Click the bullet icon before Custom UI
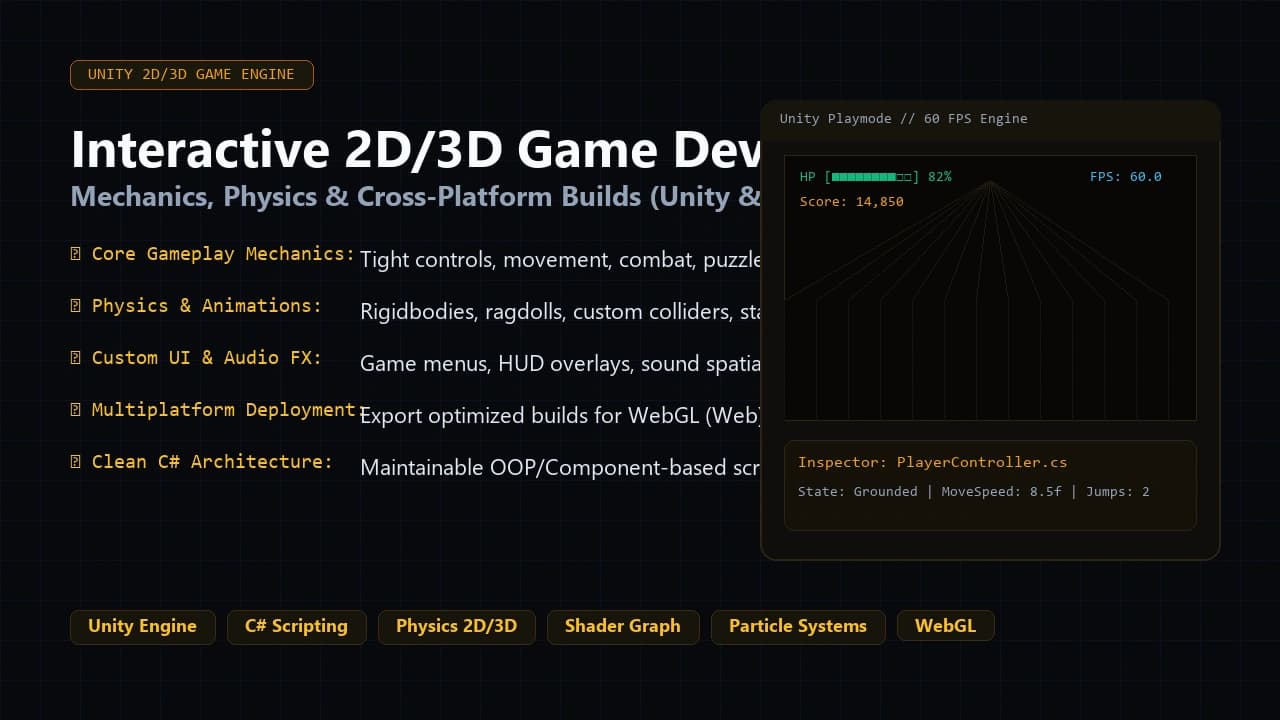Screen dimensions: 1280x720 tap(76, 358)
